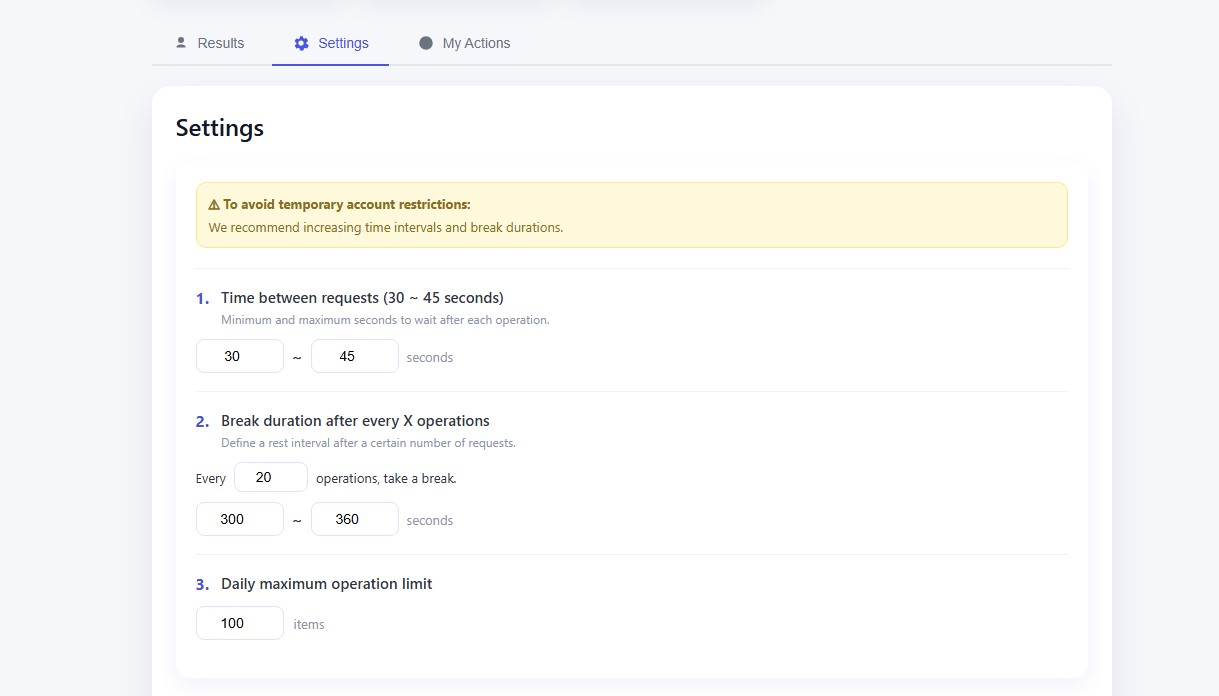Click the bold Settings page heading
The width and height of the screenshot is (1219, 696).
click(220, 128)
